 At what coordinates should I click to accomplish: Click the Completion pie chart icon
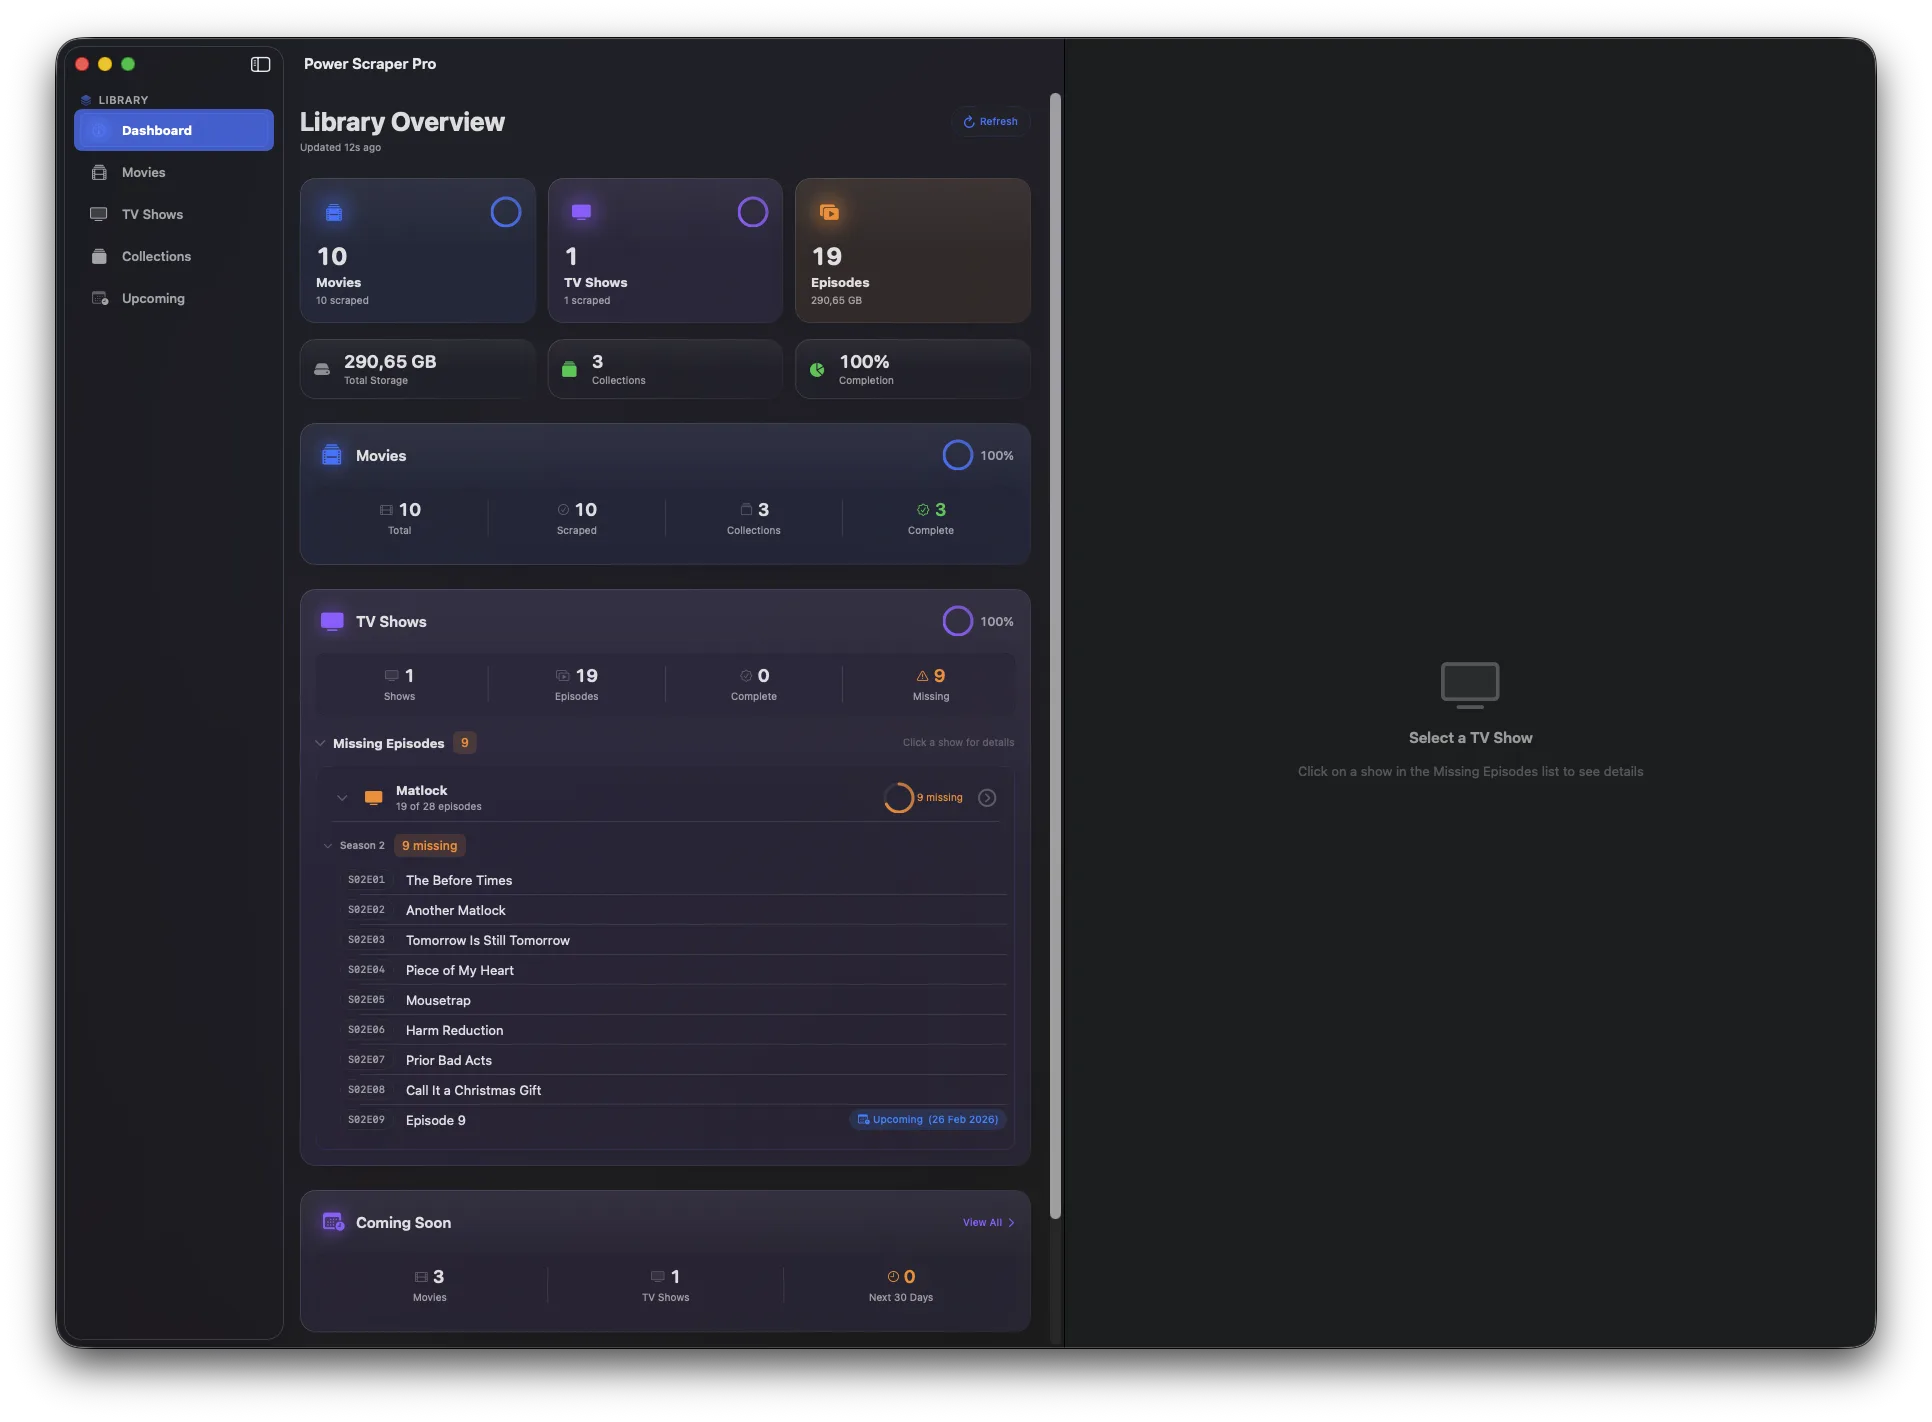(817, 369)
